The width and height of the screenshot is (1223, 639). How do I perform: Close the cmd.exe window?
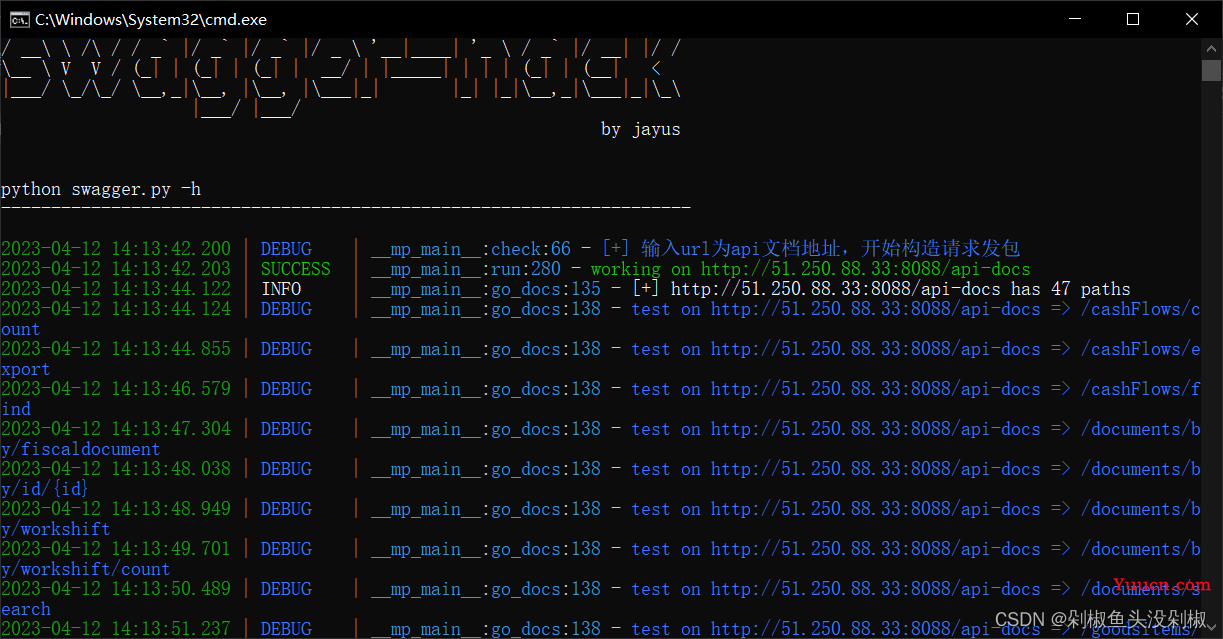1192,19
